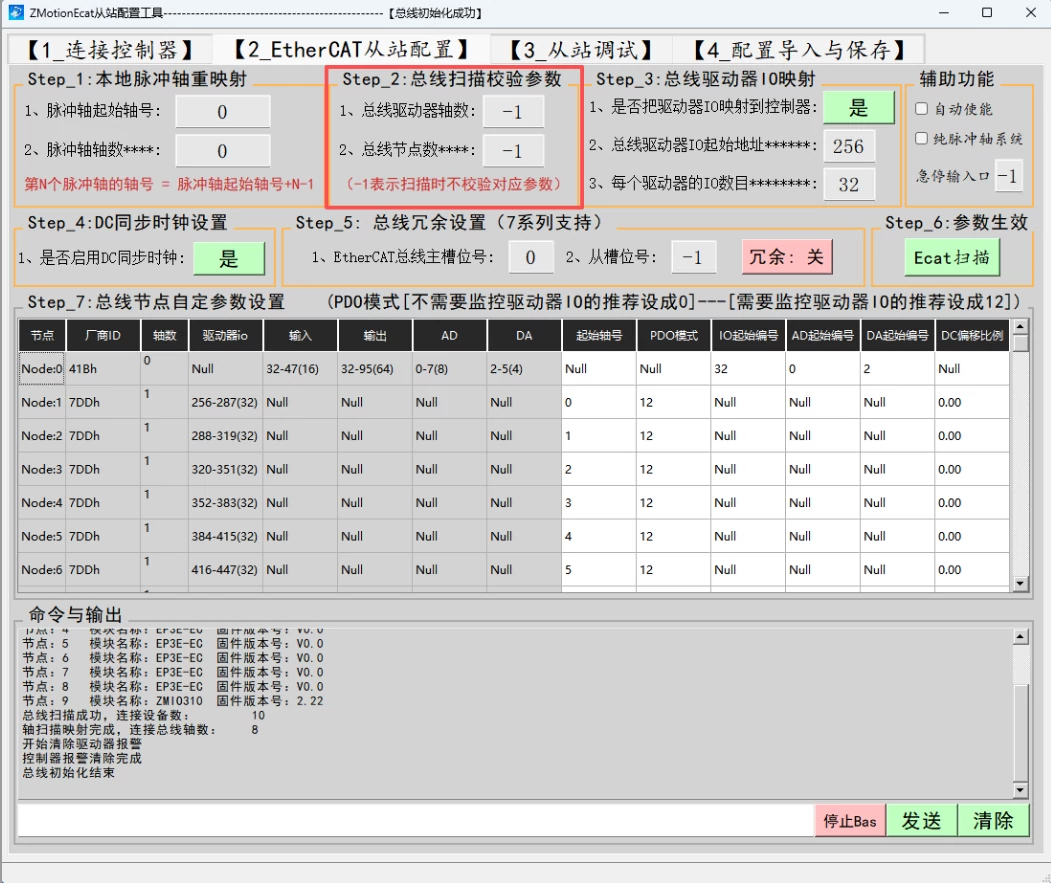Check the 纯脉冲轴系统 option
Viewport: 1051px width, 883px height.
(922, 138)
